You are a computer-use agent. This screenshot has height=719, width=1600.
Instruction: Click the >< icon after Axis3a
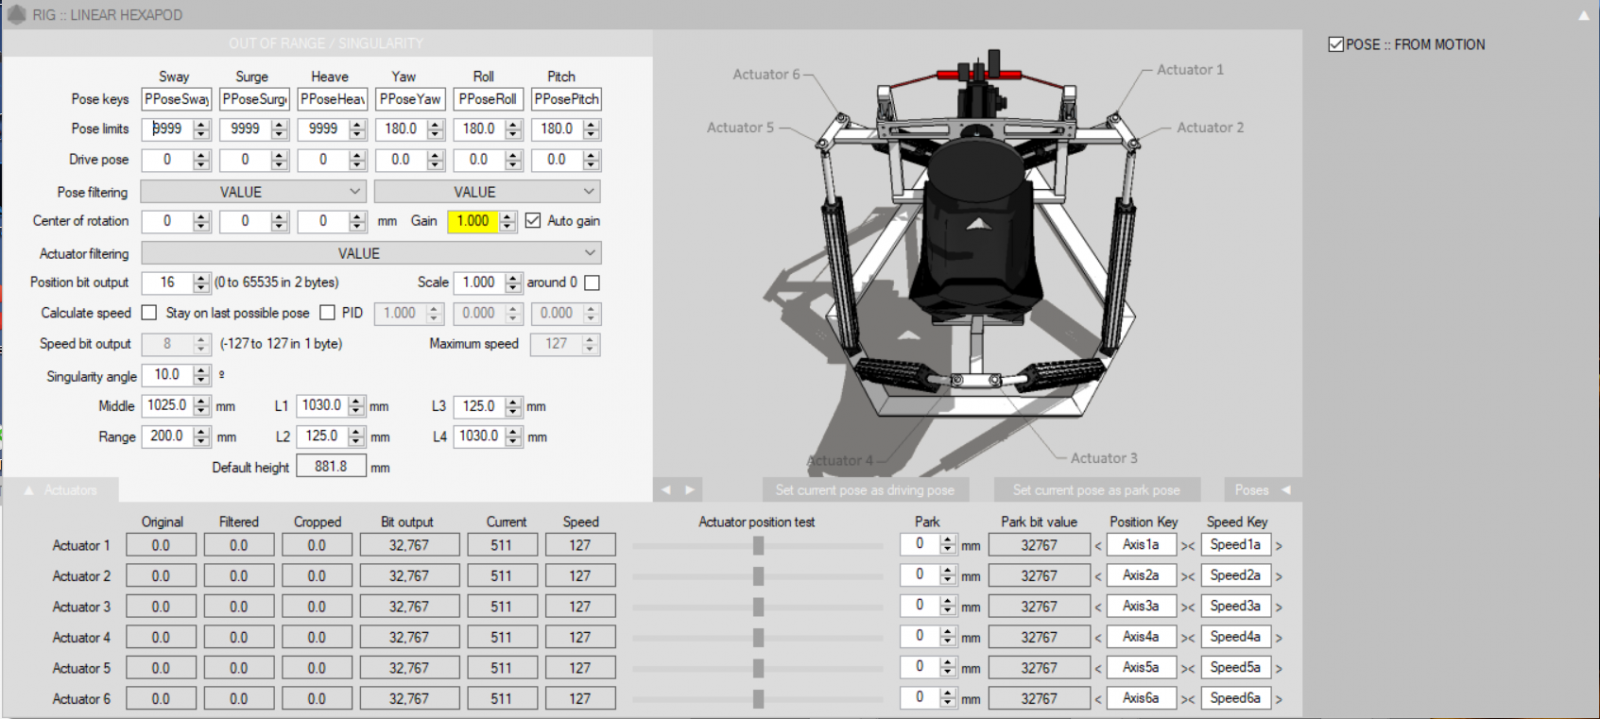pyautogui.click(x=1188, y=608)
